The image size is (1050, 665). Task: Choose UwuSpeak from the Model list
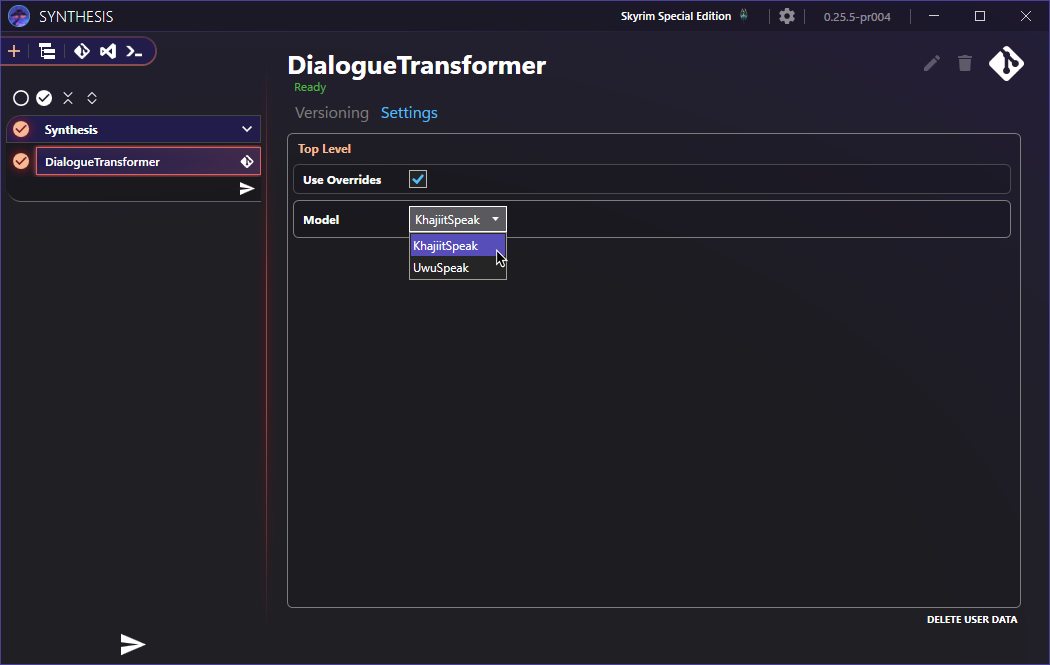(457, 268)
